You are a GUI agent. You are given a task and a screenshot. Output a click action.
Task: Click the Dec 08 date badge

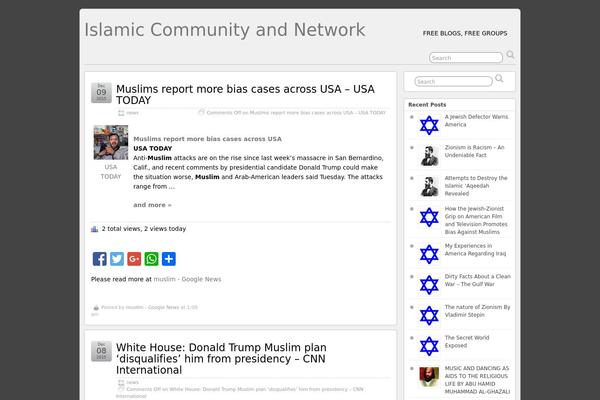click(x=101, y=351)
